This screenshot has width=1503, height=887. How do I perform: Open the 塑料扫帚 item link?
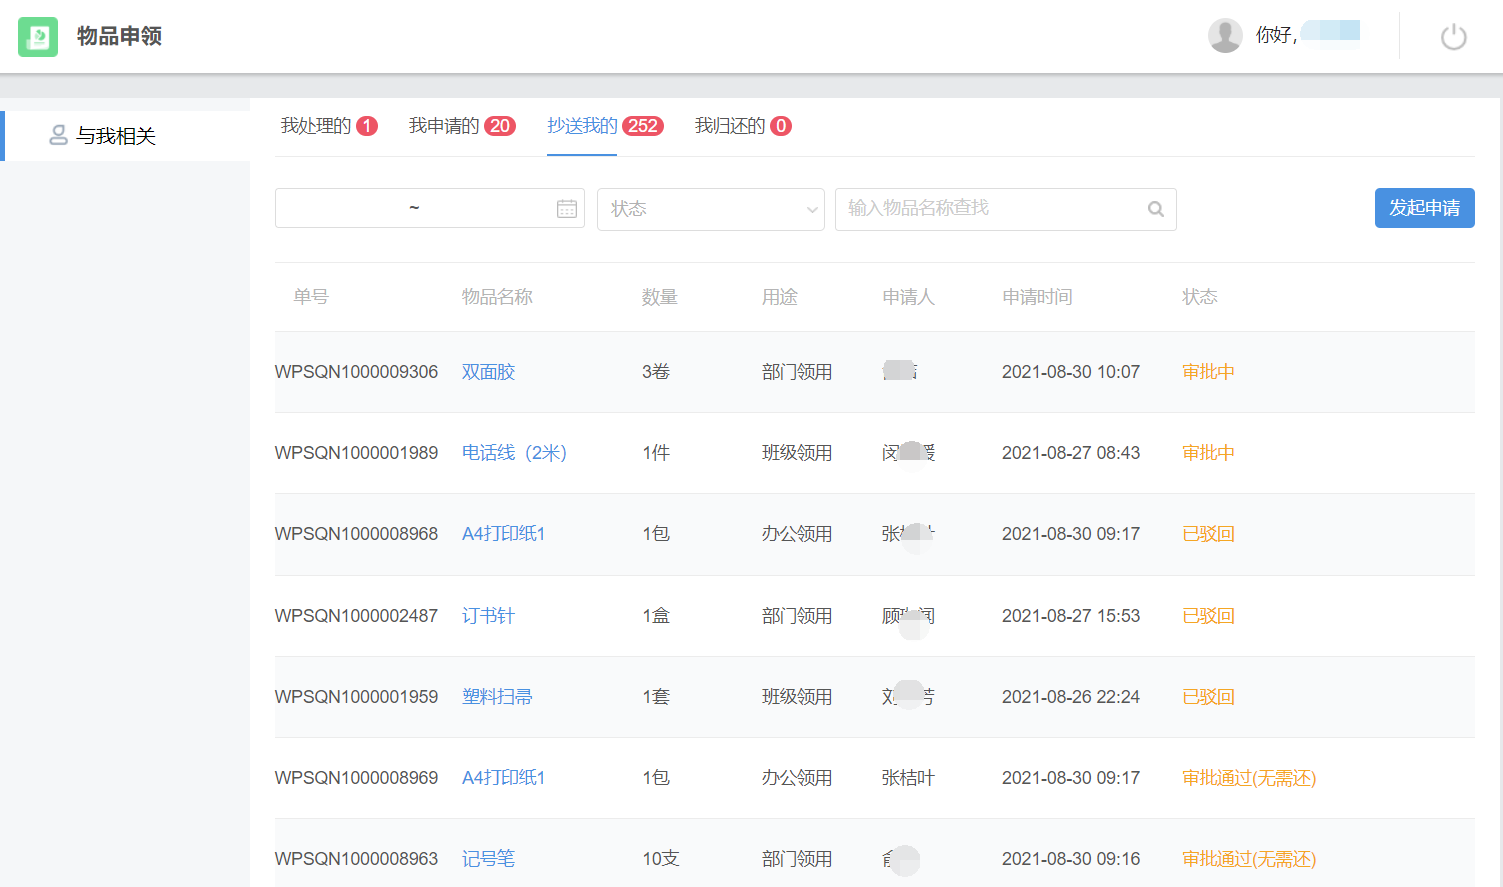pos(497,697)
